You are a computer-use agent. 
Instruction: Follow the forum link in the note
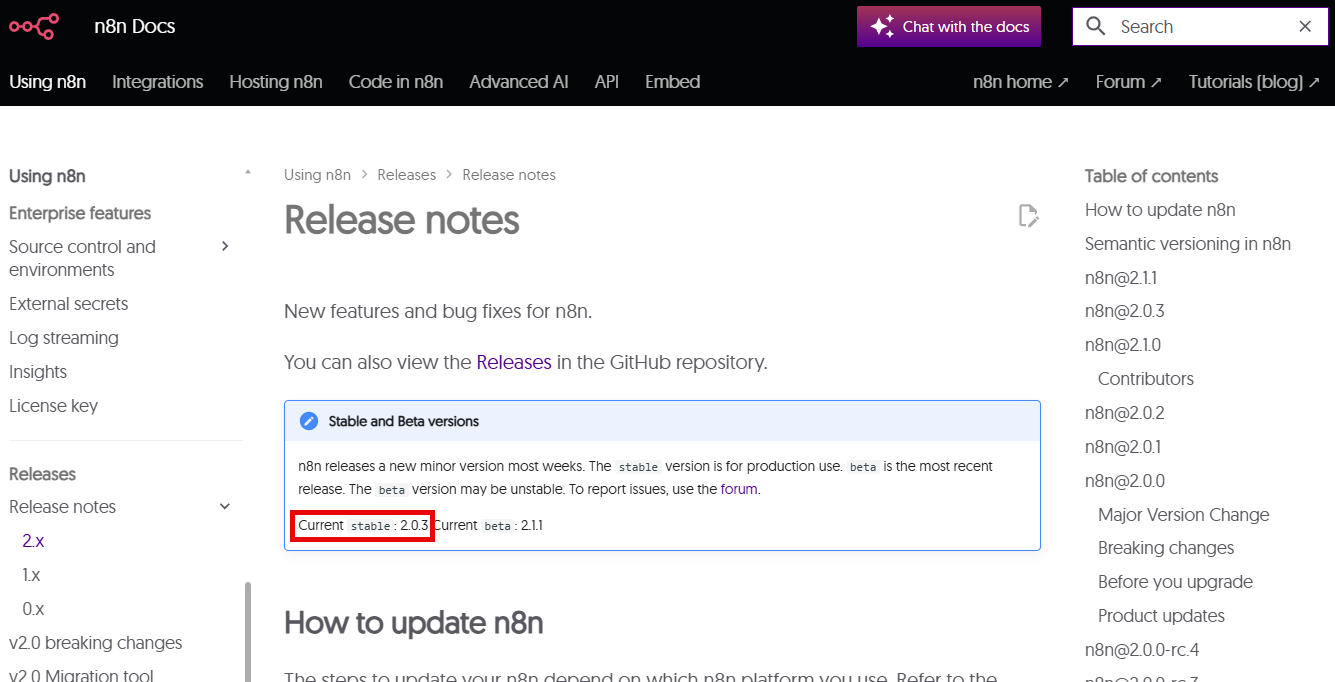(738, 489)
